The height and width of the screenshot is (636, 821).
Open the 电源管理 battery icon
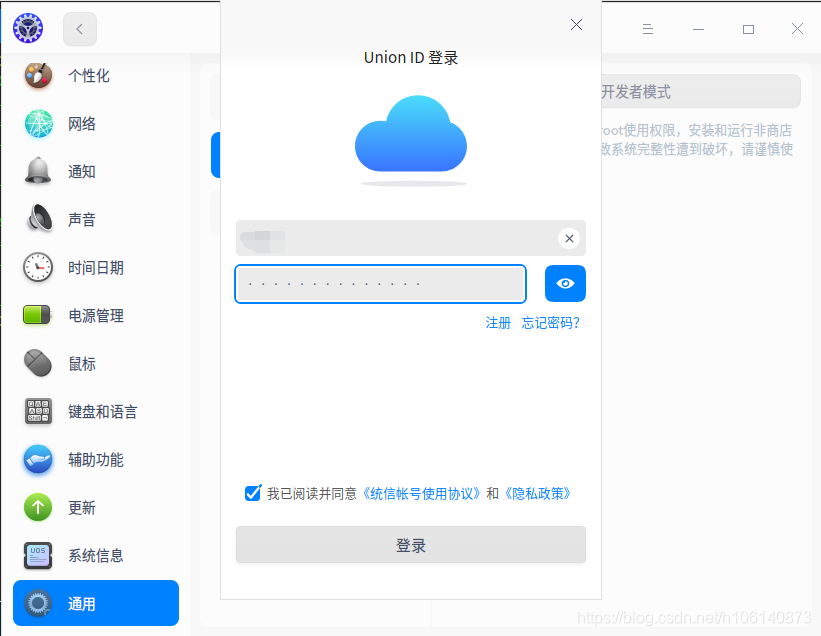(37, 315)
